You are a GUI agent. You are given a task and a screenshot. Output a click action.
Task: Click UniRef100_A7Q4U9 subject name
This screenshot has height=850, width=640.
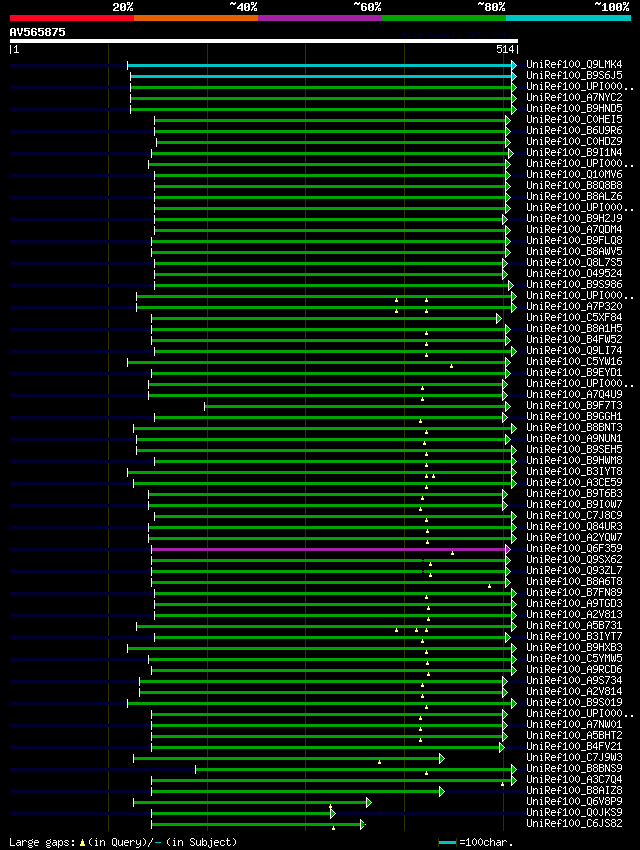[x=574, y=394]
